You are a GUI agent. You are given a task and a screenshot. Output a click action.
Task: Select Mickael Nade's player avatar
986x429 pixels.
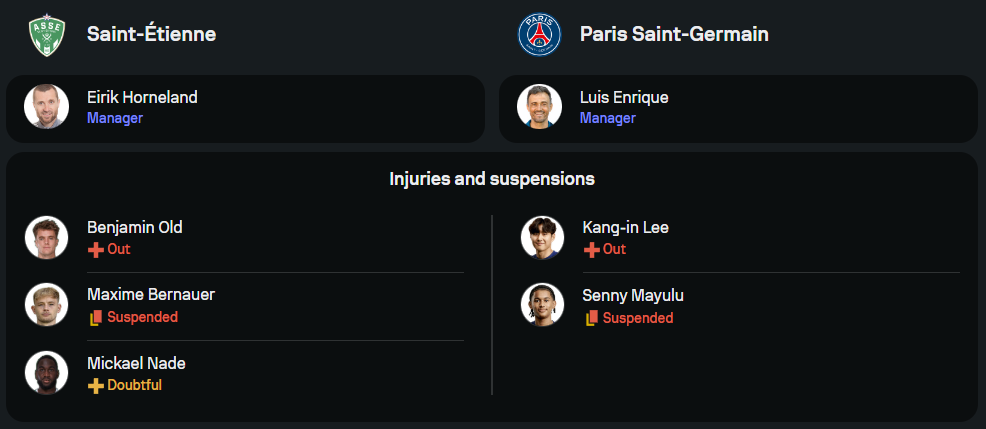tap(46, 373)
